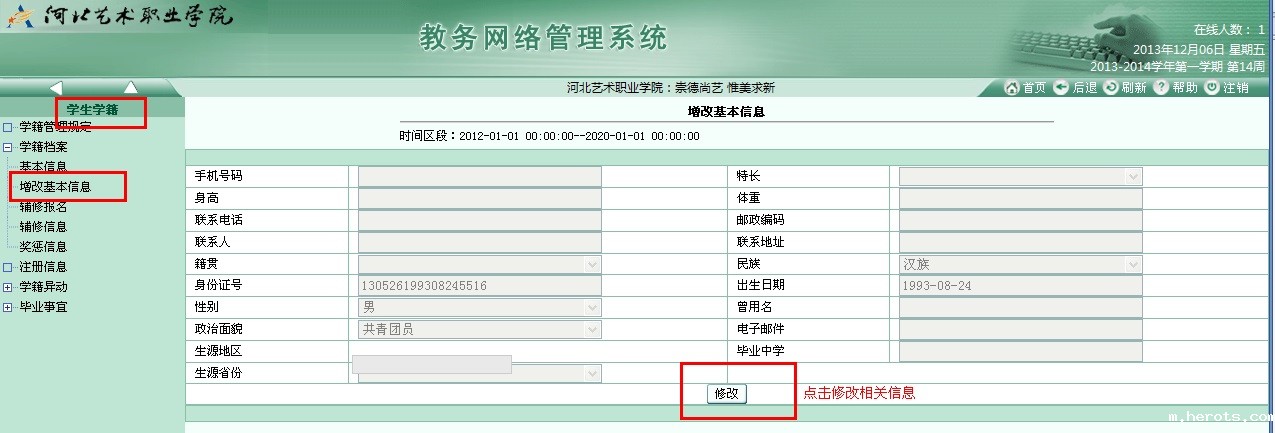The image size is (1275, 433).
Task: Click the 刷新 refresh icon
Action: pyautogui.click(x=1110, y=88)
